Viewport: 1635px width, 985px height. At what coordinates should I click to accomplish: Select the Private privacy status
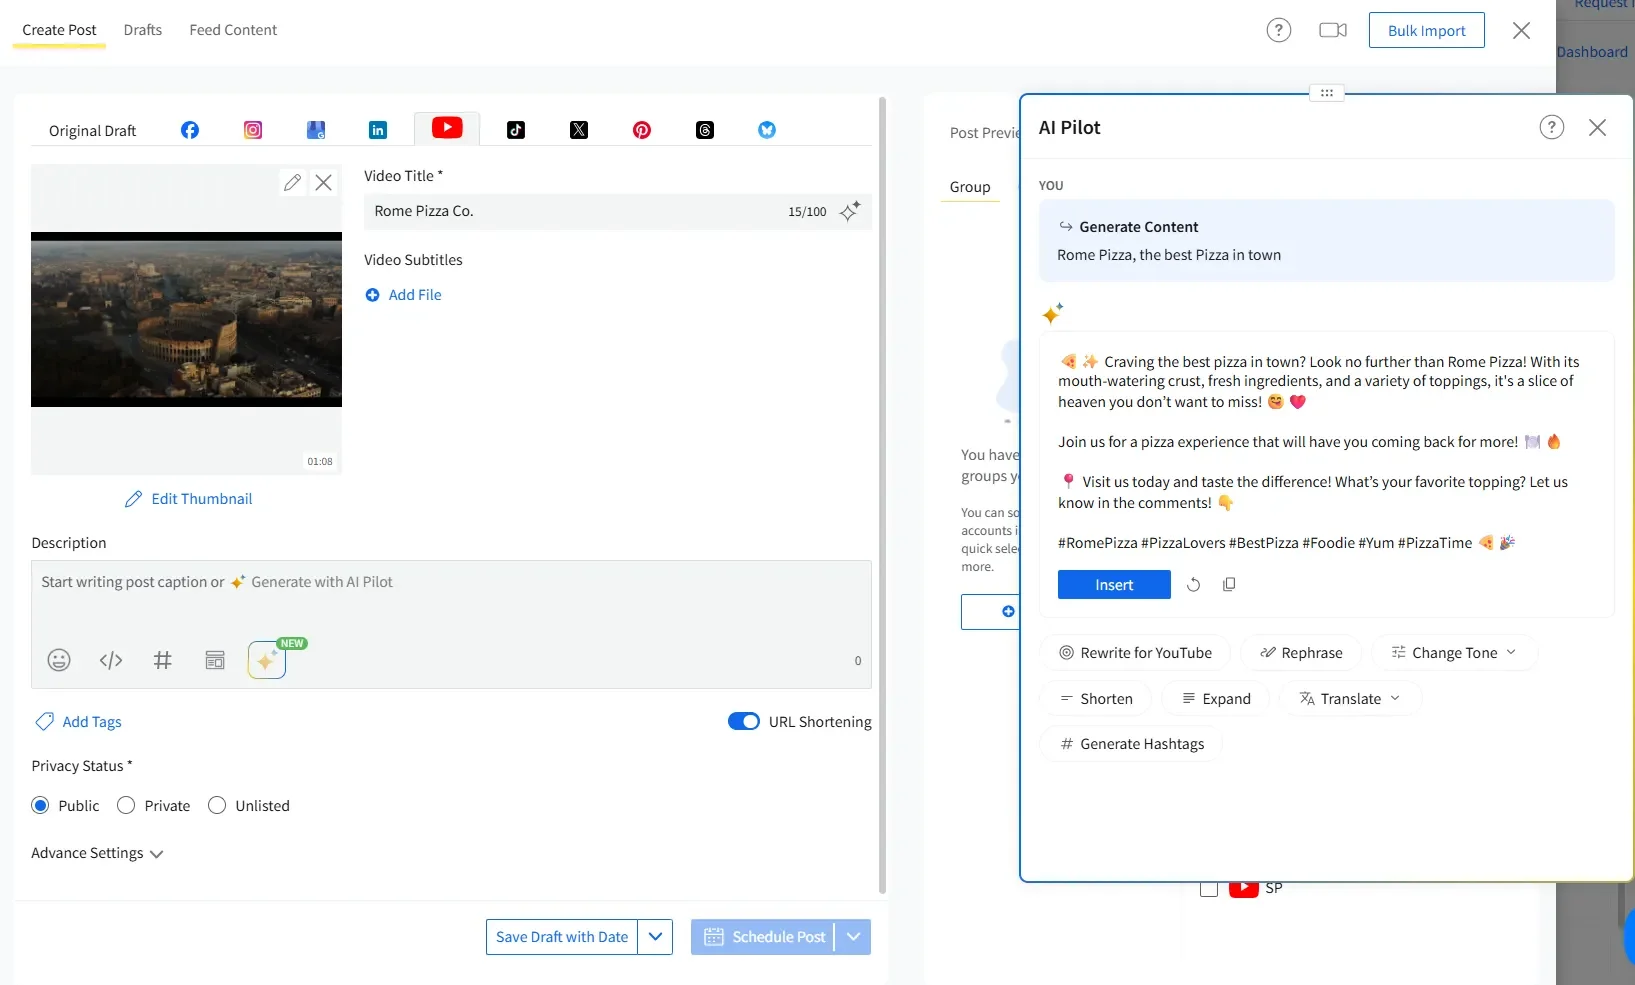coord(126,805)
